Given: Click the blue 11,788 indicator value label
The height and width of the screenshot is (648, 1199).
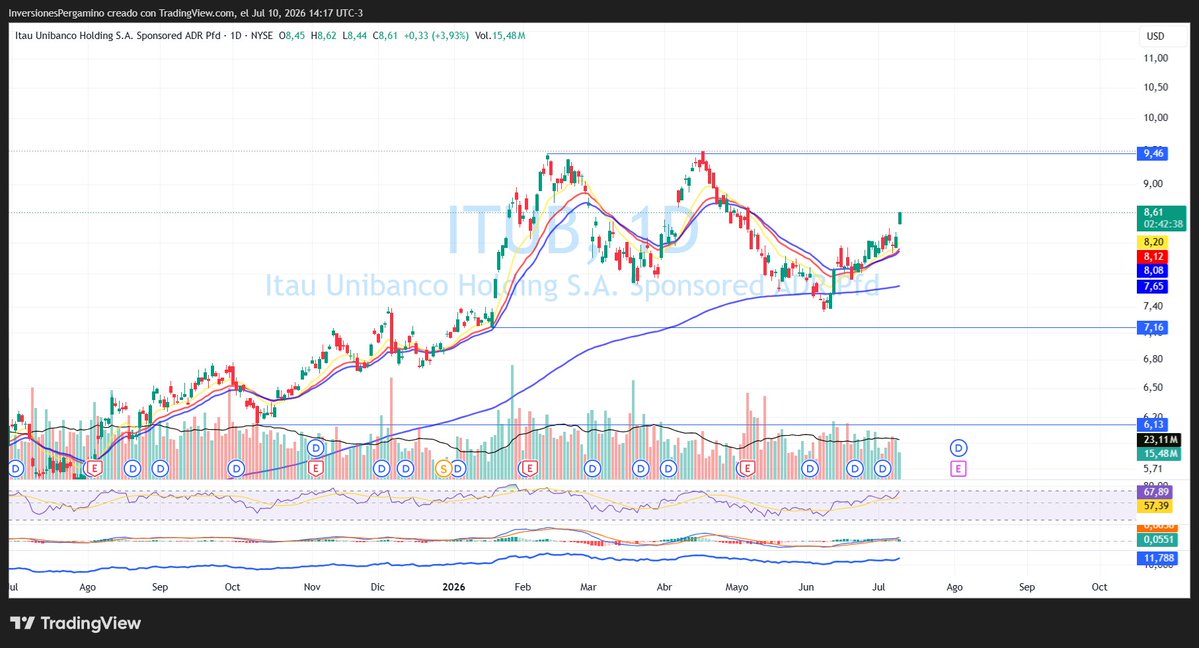Looking at the screenshot, I should tap(1158, 558).
